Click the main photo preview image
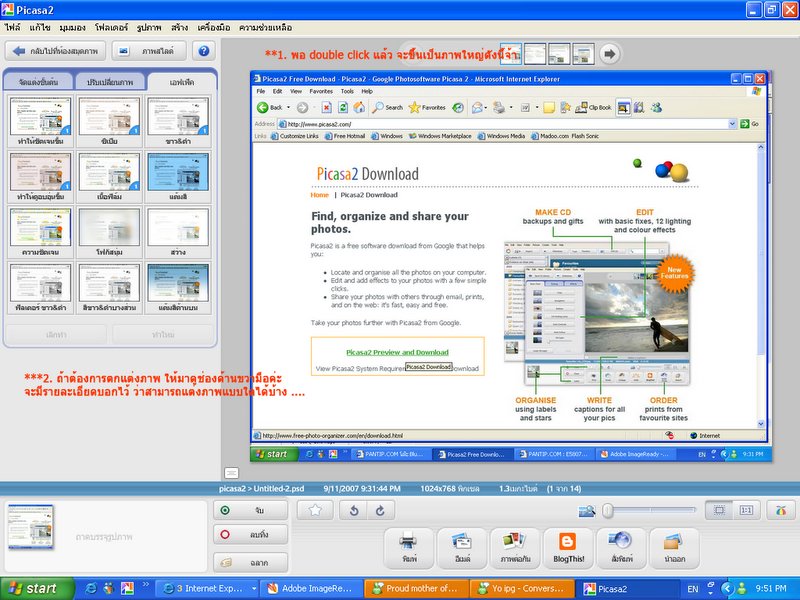This screenshot has width=800, height=600. click(x=511, y=266)
